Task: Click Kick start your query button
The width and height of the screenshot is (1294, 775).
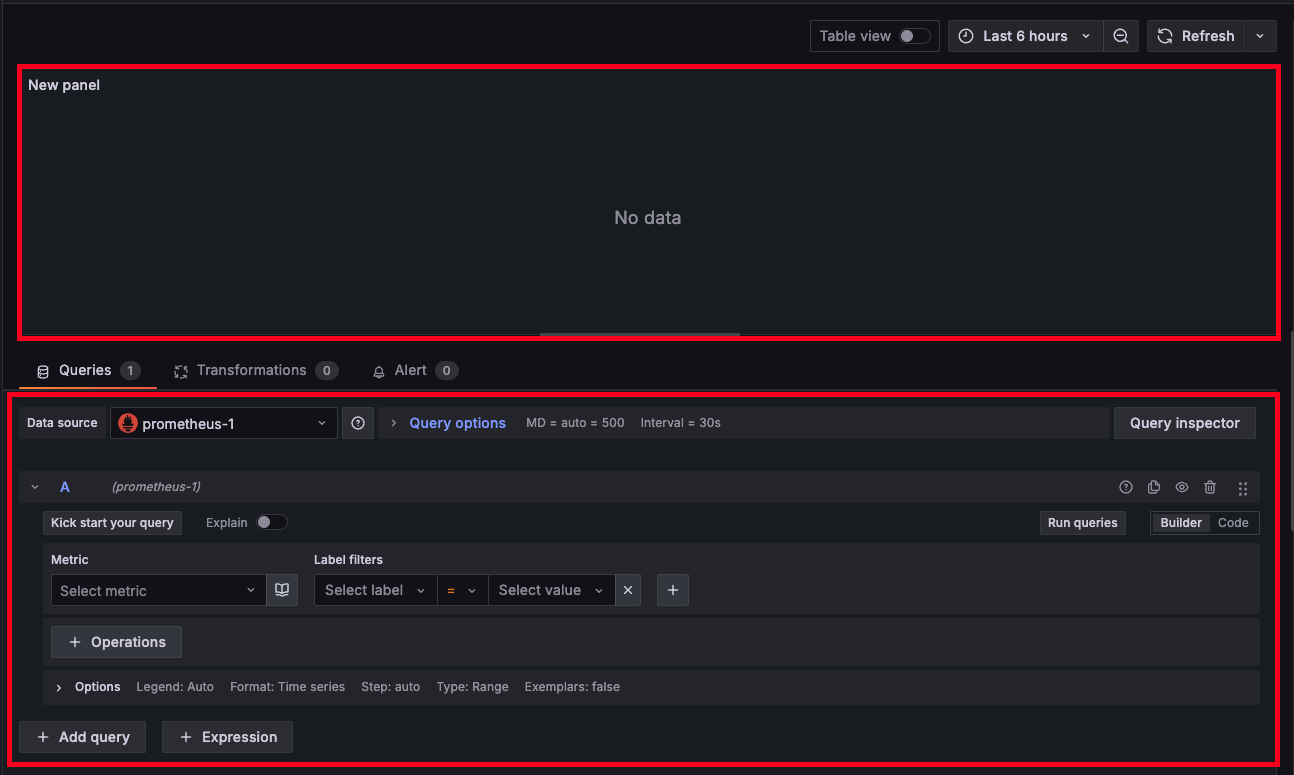Action: tap(112, 523)
